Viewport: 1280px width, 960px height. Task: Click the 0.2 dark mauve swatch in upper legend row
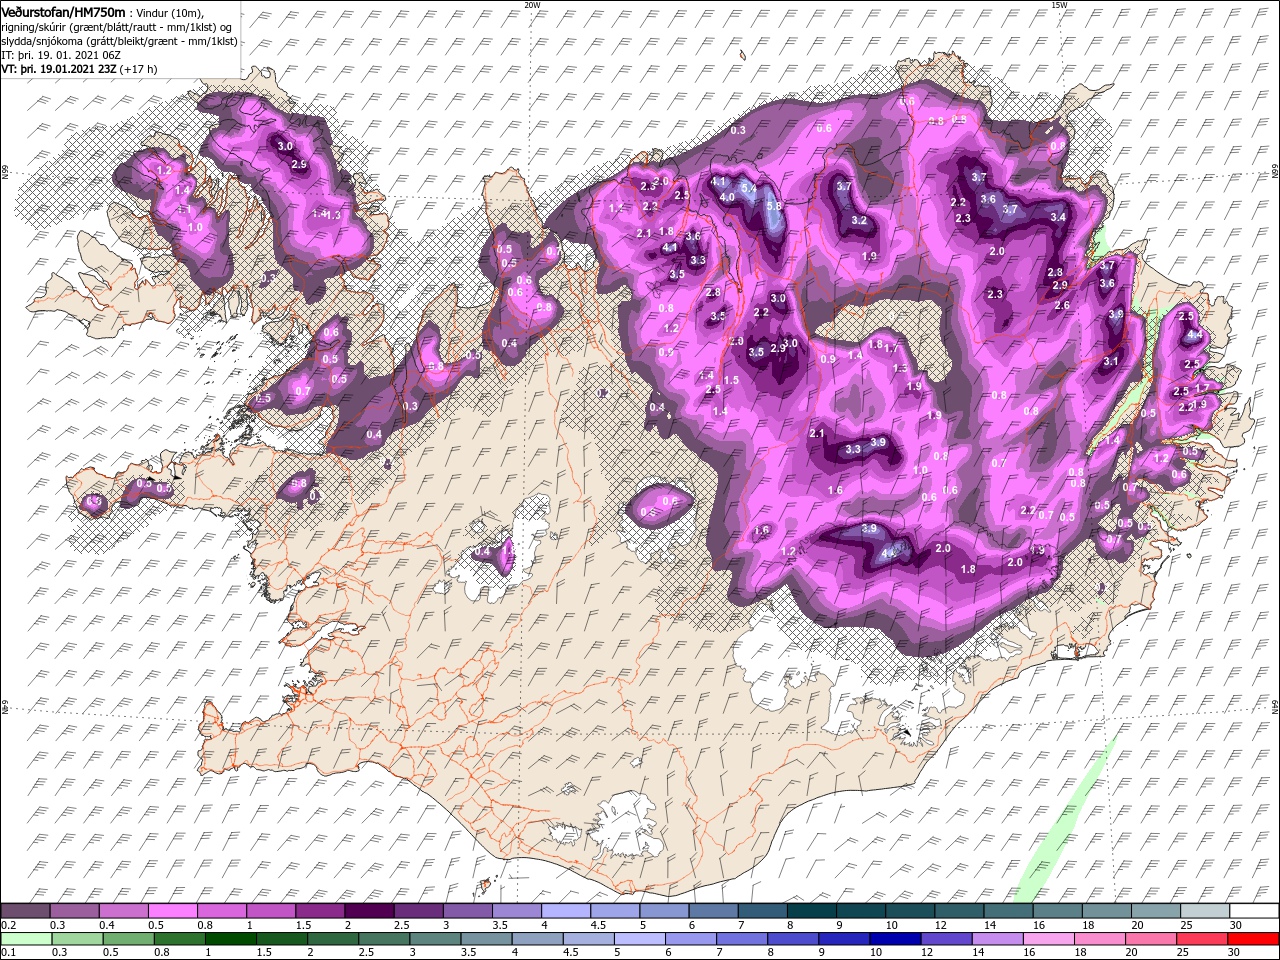point(25,912)
